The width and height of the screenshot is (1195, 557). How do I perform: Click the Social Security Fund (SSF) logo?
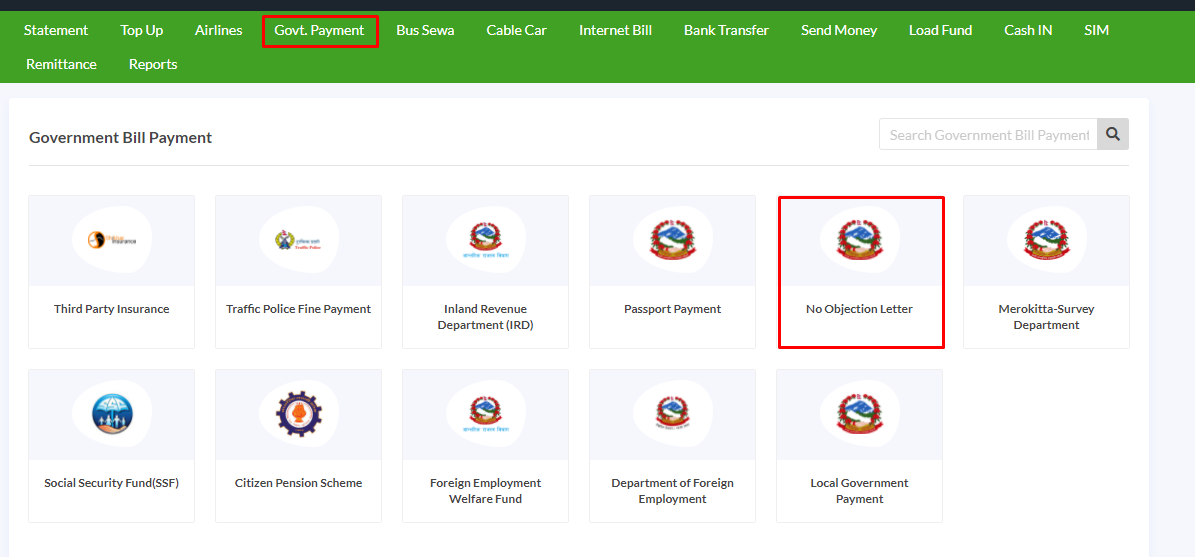[112, 414]
